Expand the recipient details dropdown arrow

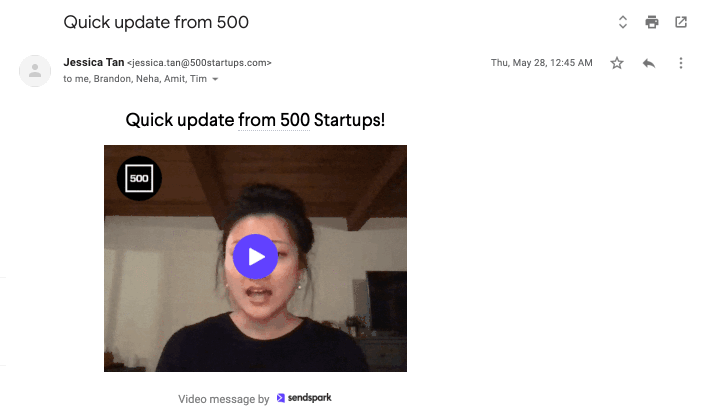pyautogui.click(x=215, y=79)
